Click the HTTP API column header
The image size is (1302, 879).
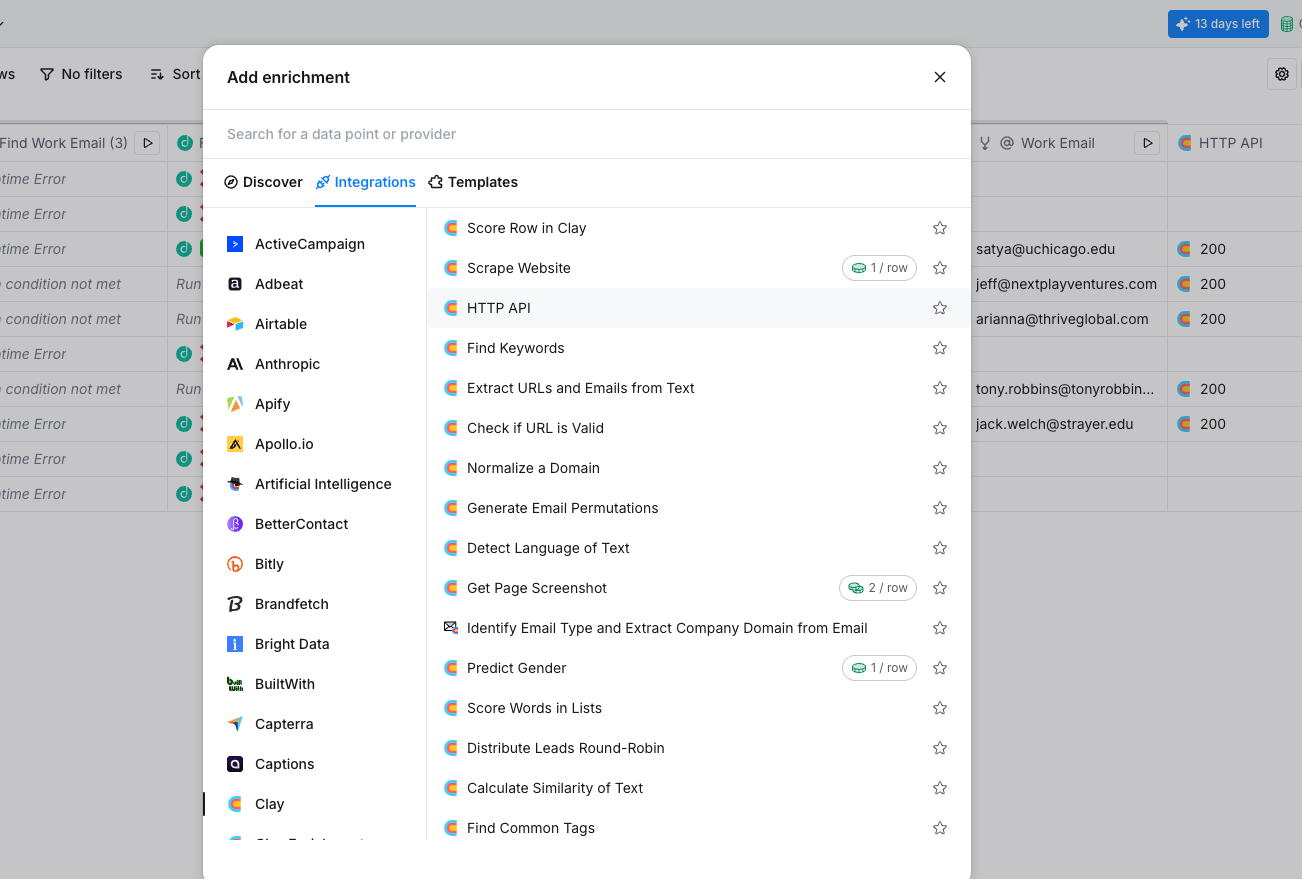click(1234, 143)
